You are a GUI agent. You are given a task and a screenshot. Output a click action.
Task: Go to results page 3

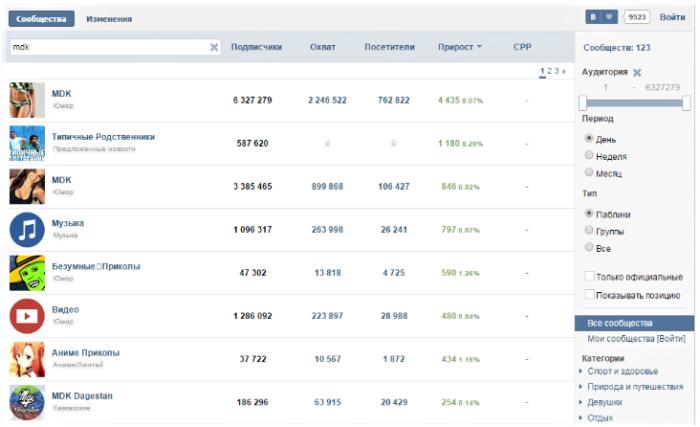point(556,71)
